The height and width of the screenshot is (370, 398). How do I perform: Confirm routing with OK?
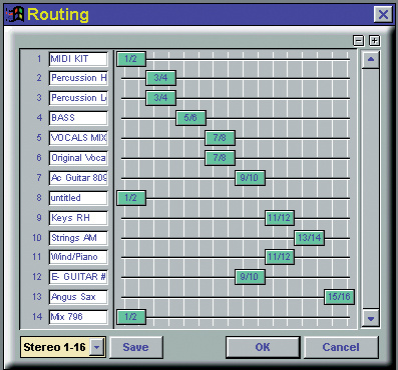(263, 347)
